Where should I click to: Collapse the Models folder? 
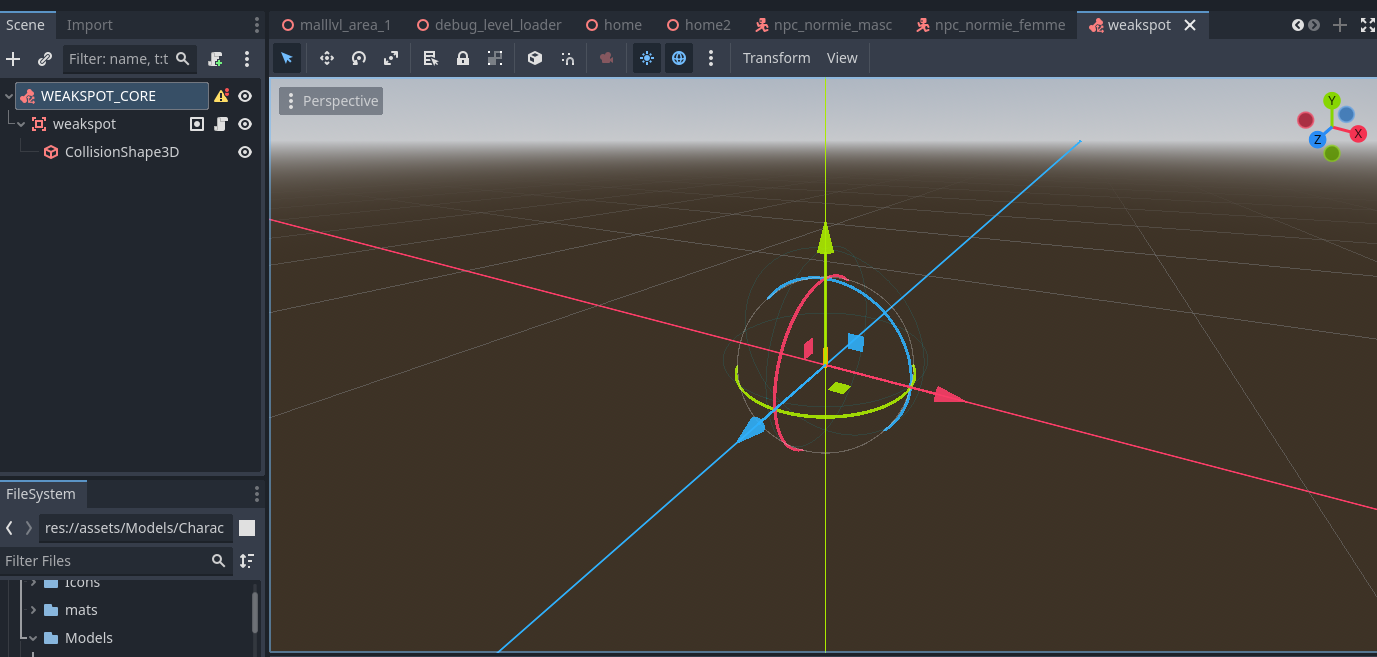point(33,638)
